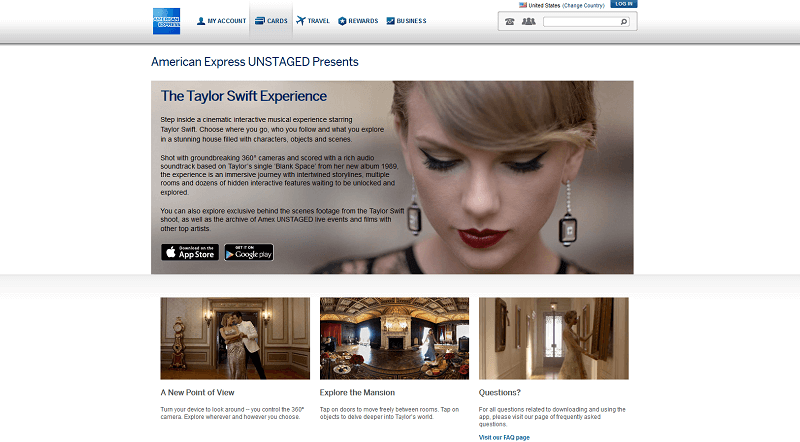Image resolution: width=800 pixels, height=442 pixels.
Task: Open the mansion panorama thumbnail
Action: click(394, 338)
